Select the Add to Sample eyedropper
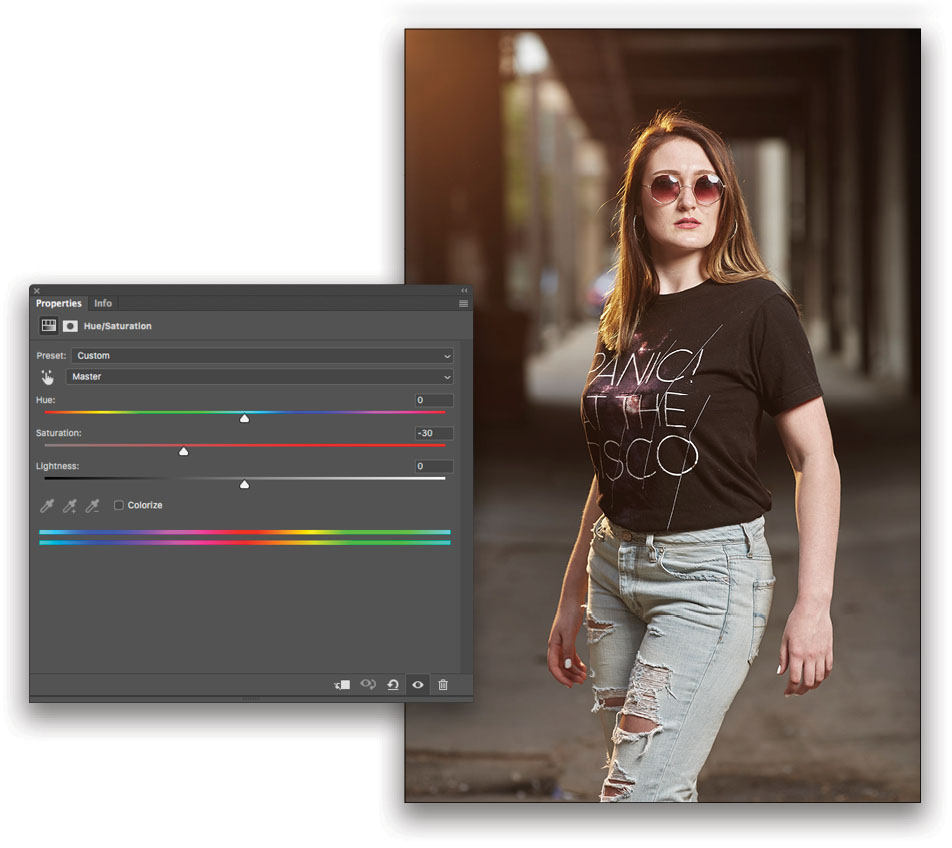The height and width of the screenshot is (848, 952). click(68, 505)
